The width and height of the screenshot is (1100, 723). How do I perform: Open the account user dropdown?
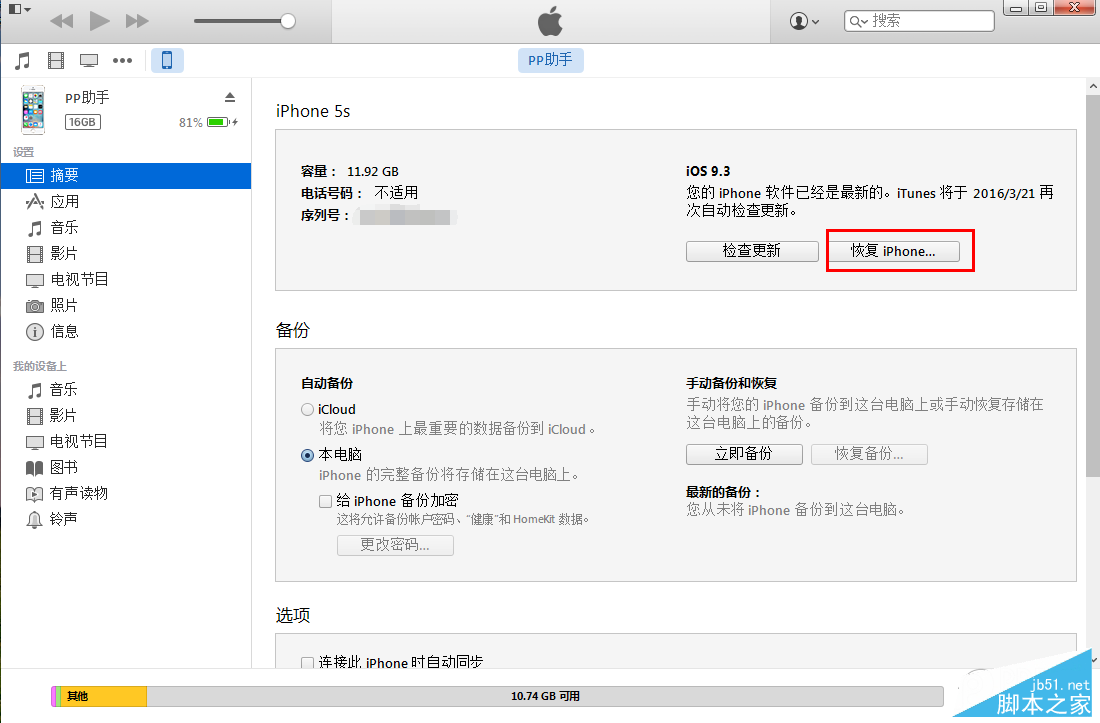click(804, 21)
